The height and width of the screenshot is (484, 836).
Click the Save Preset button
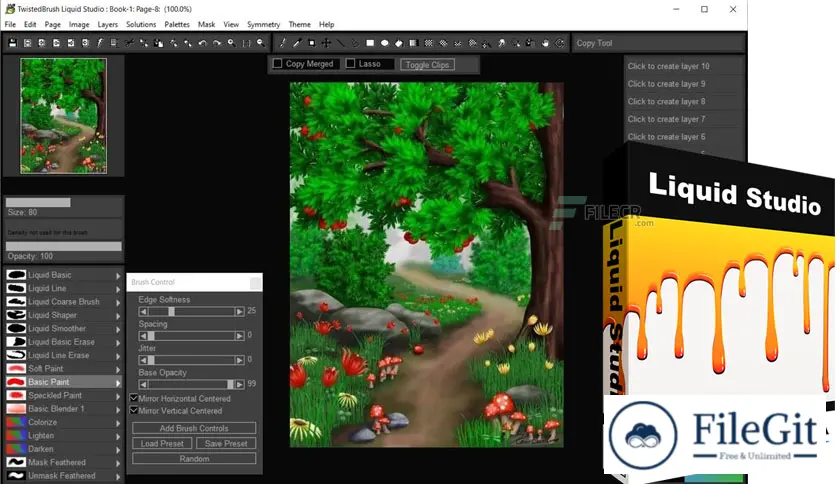tap(226, 443)
